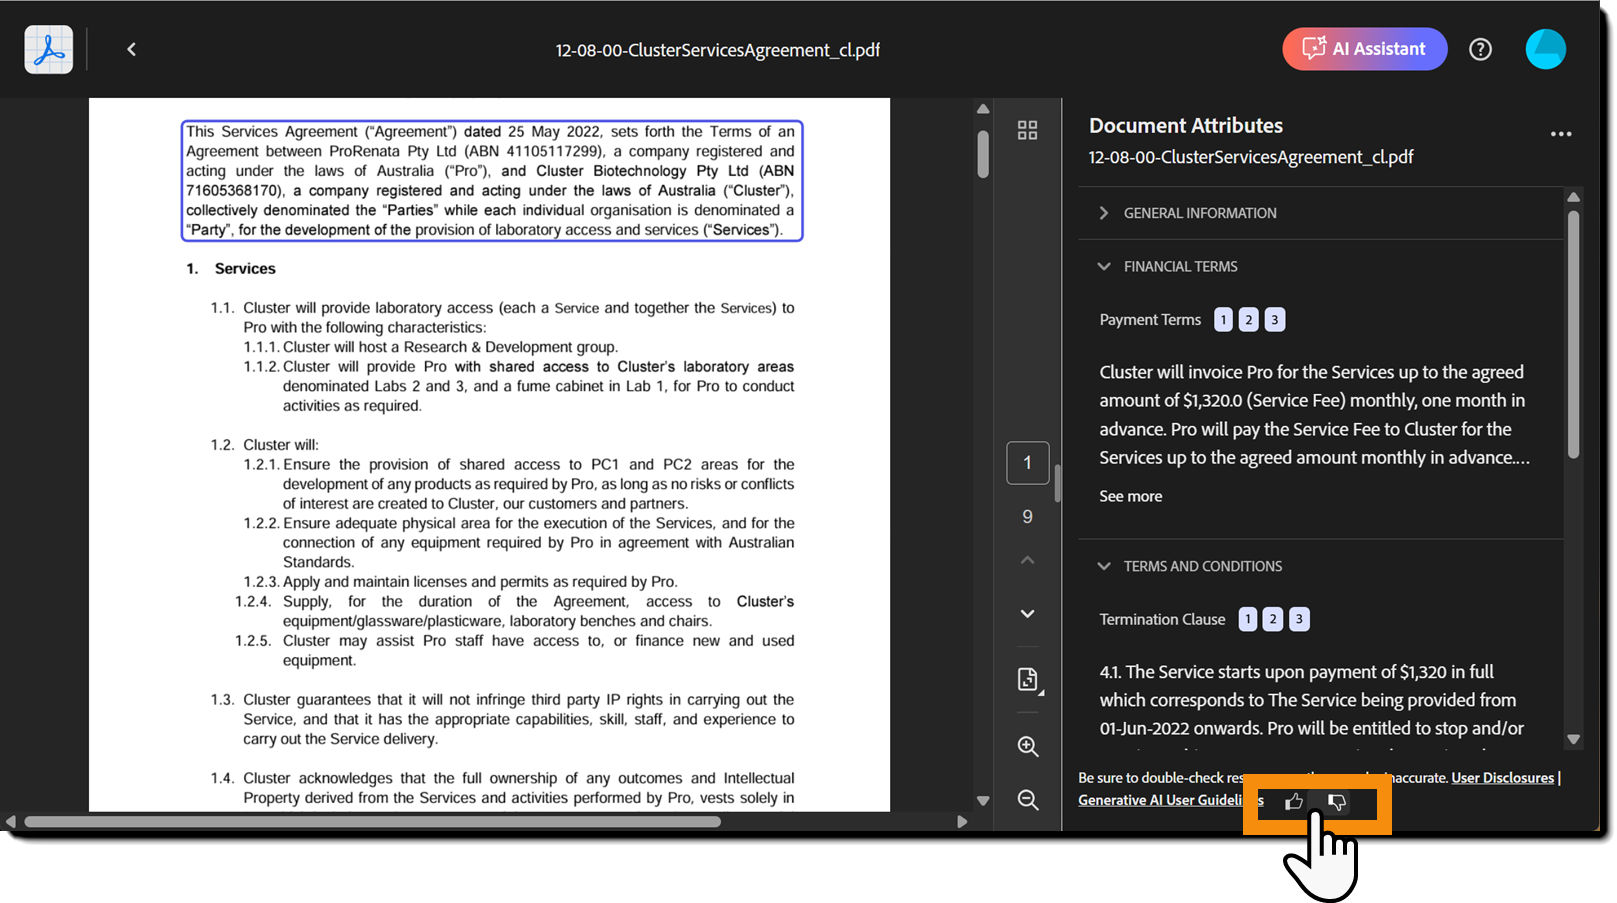Viewport: 1617px width, 903px height.
Task: Click attributes panel scroll down arrow
Action: click(1573, 740)
